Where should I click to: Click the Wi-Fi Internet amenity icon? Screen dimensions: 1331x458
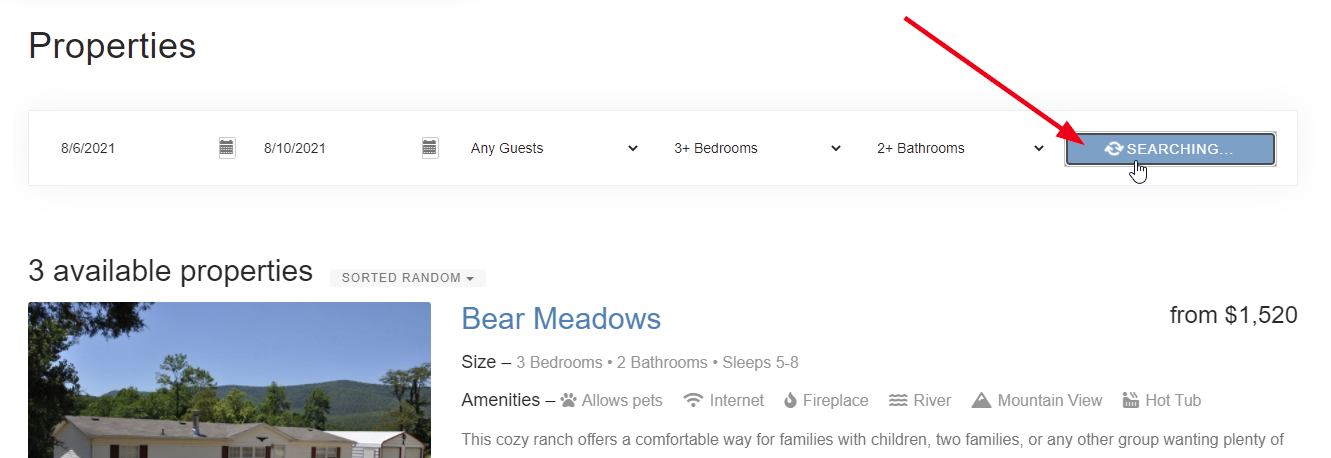pos(692,401)
